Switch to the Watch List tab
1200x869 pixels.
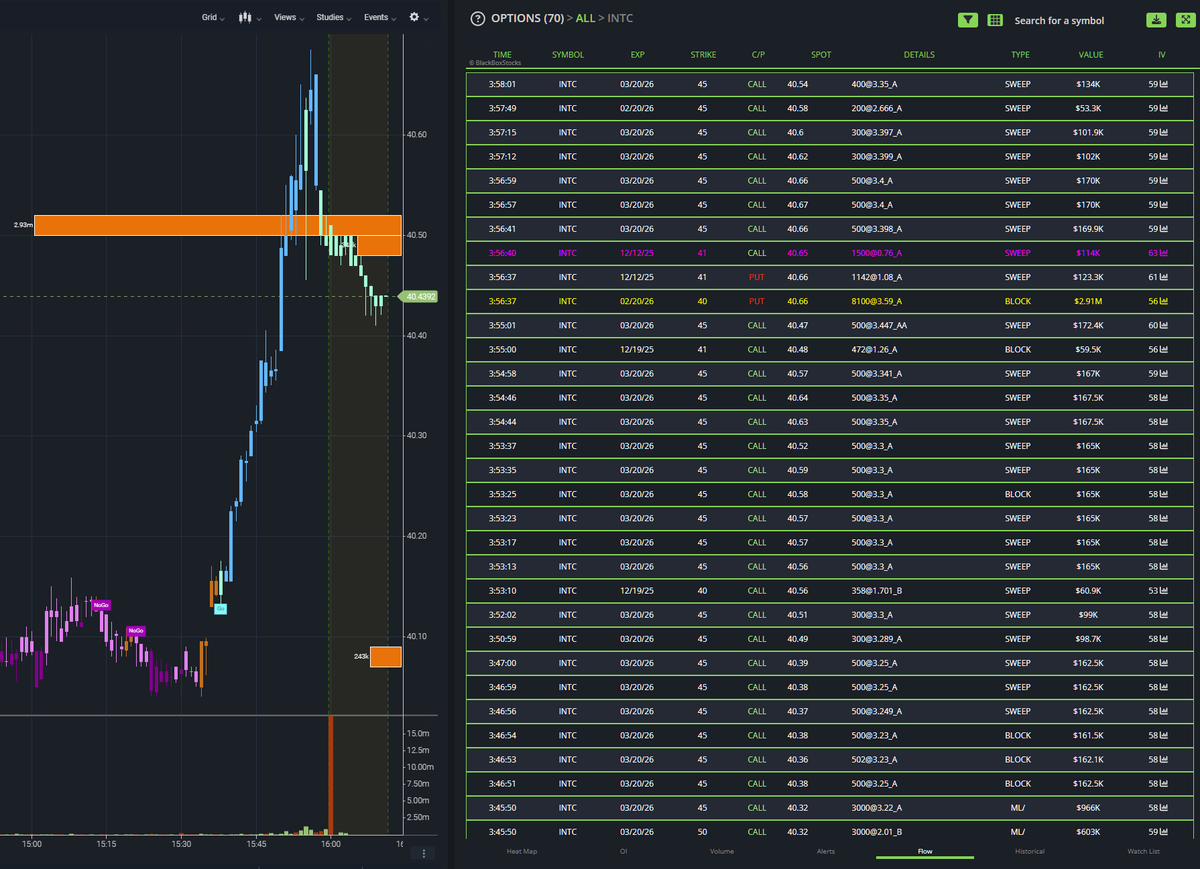coord(1143,852)
